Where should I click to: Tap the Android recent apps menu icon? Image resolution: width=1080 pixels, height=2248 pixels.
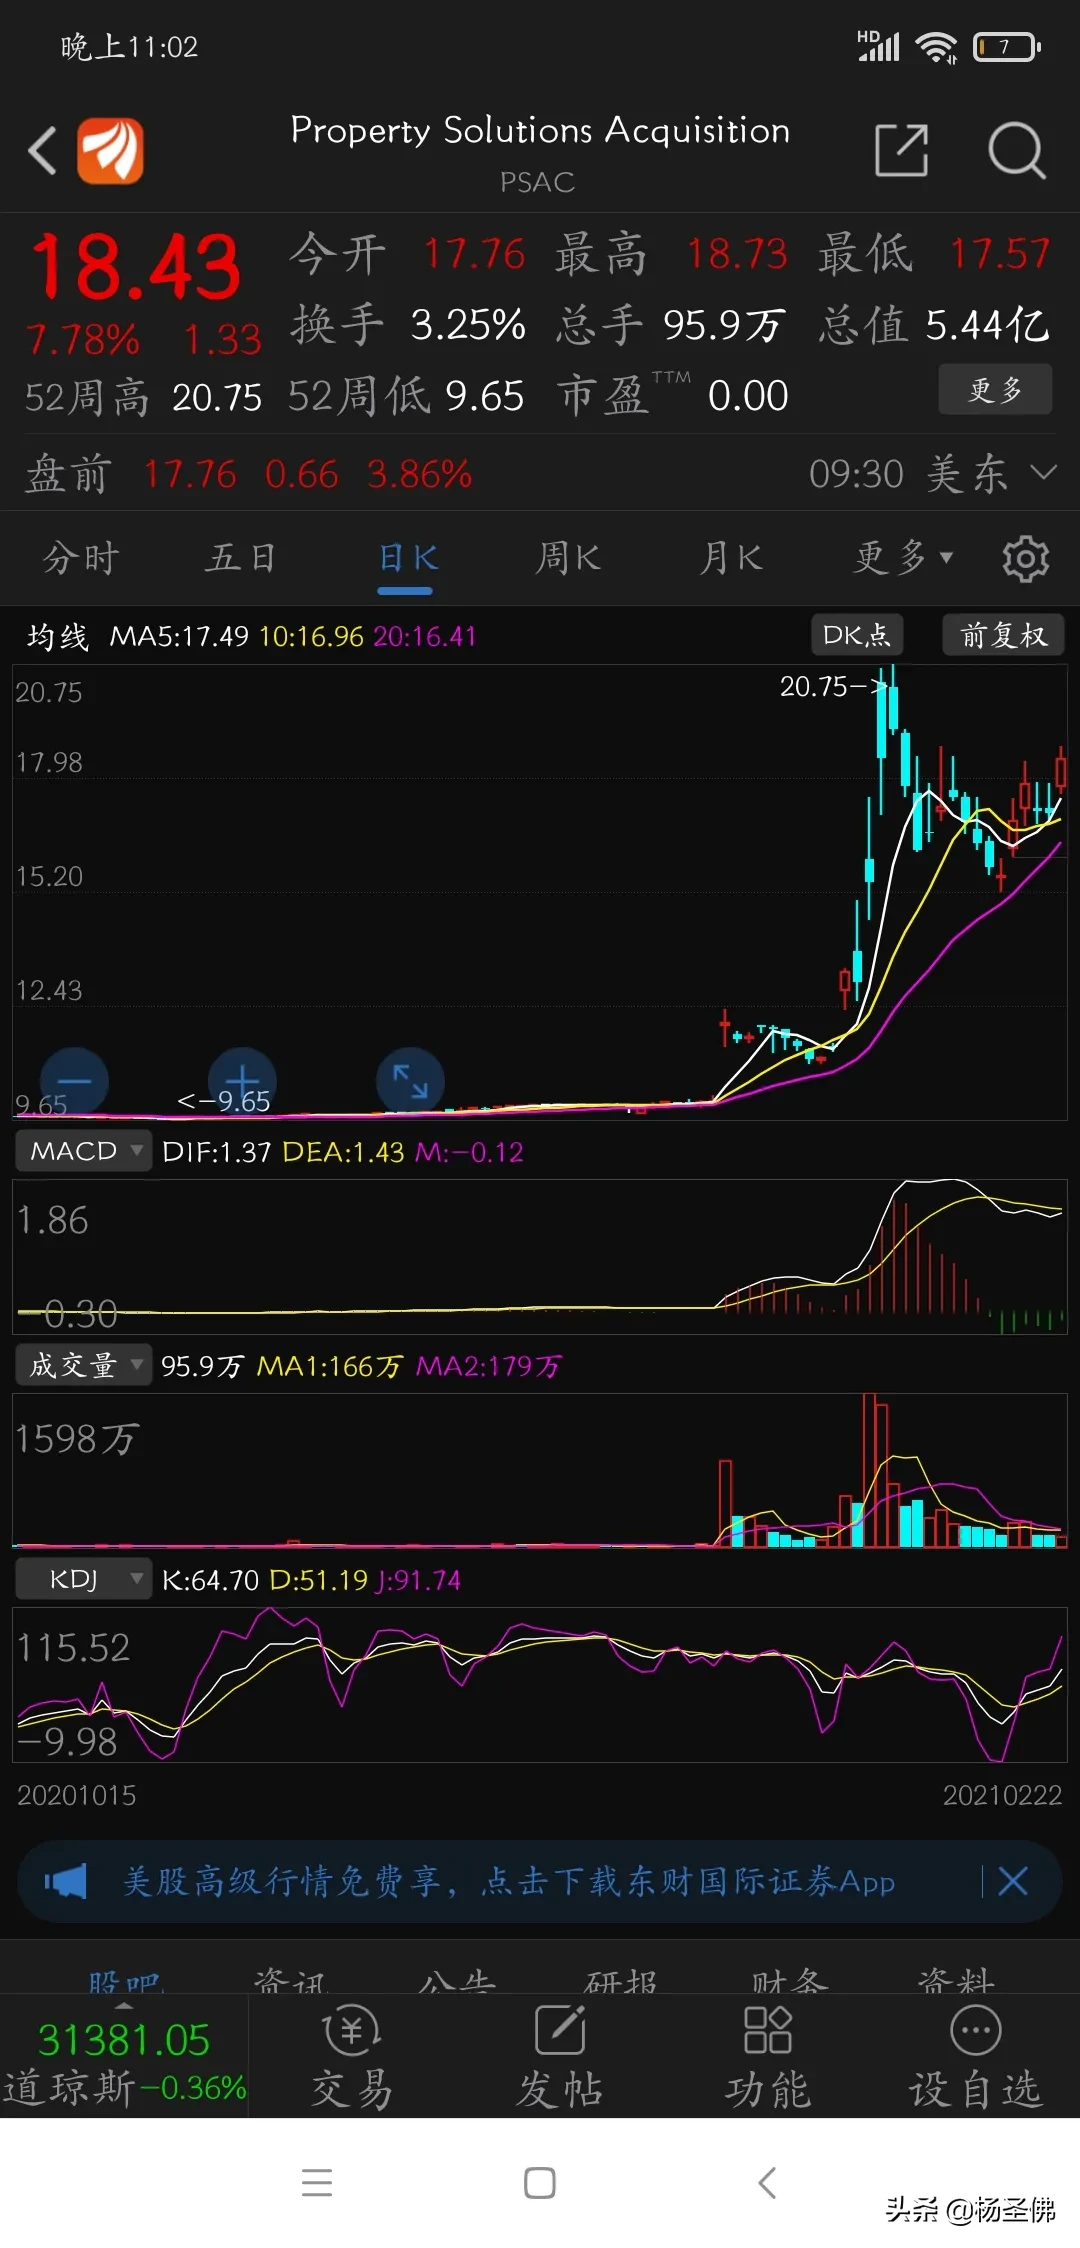[x=317, y=2182]
